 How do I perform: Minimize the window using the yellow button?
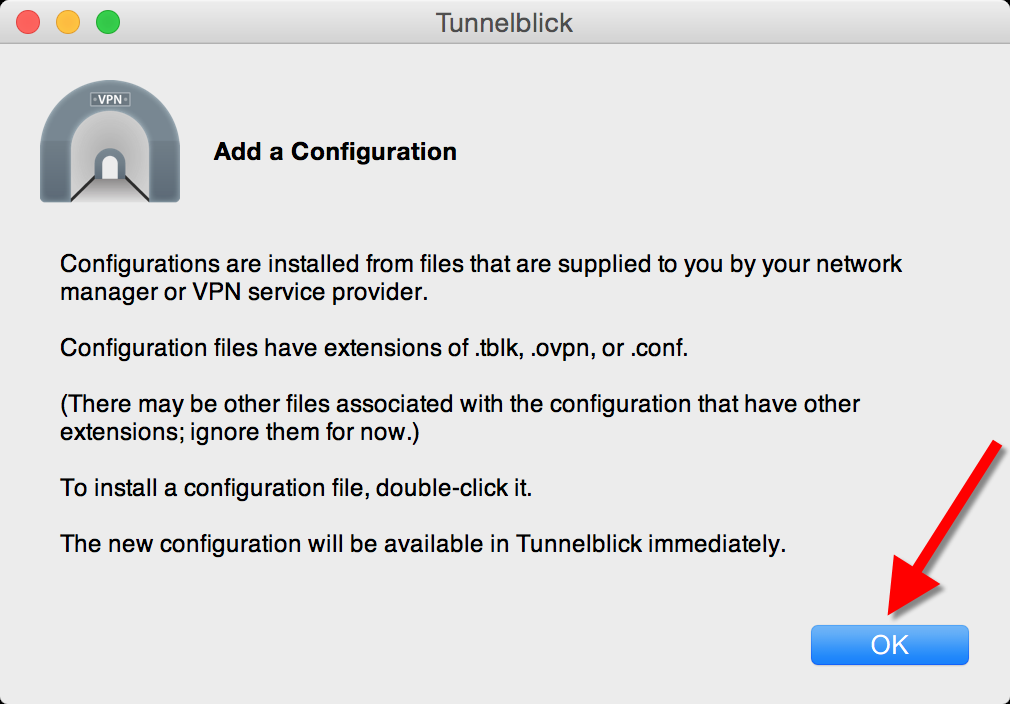68,22
